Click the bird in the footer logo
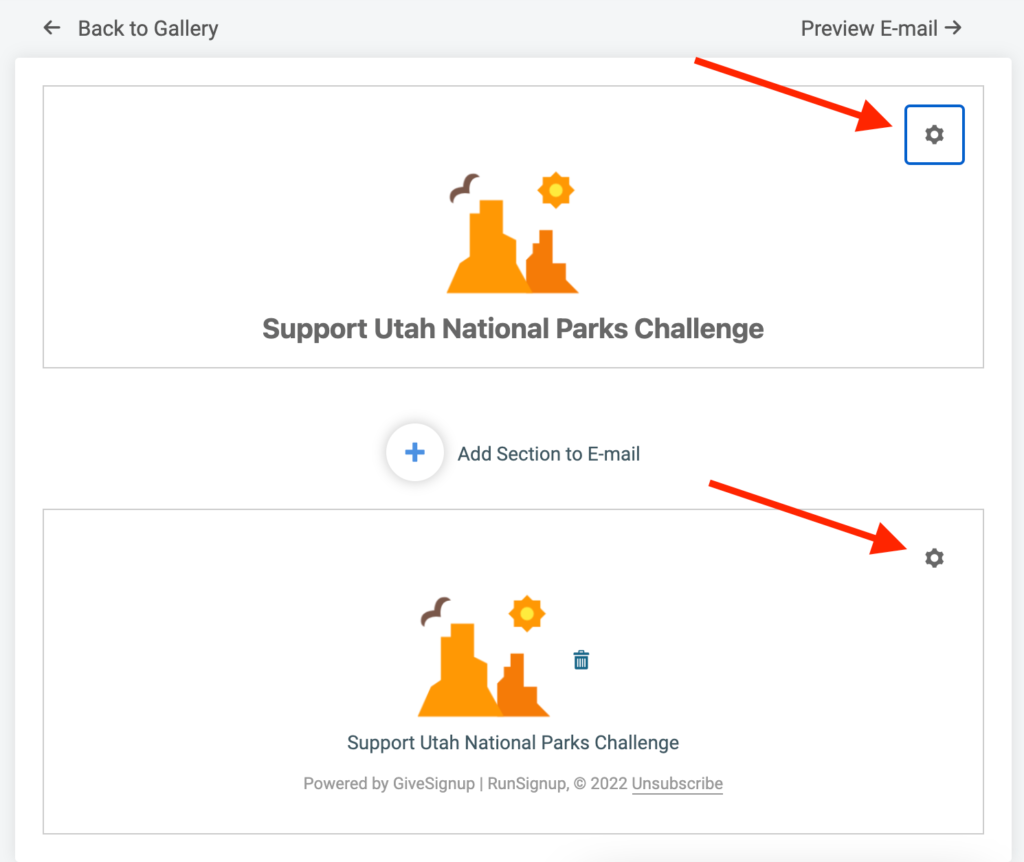Screen dimensions: 1024x862 click(x=436, y=611)
